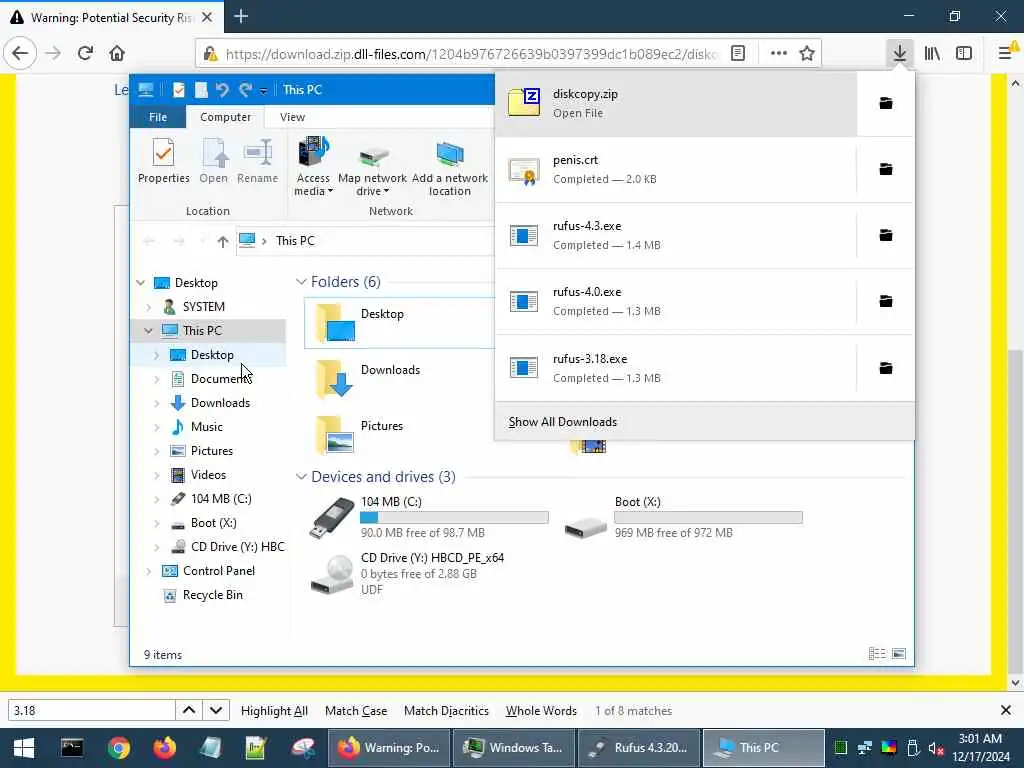
Task: Reload the current page
Action: (x=85, y=53)
